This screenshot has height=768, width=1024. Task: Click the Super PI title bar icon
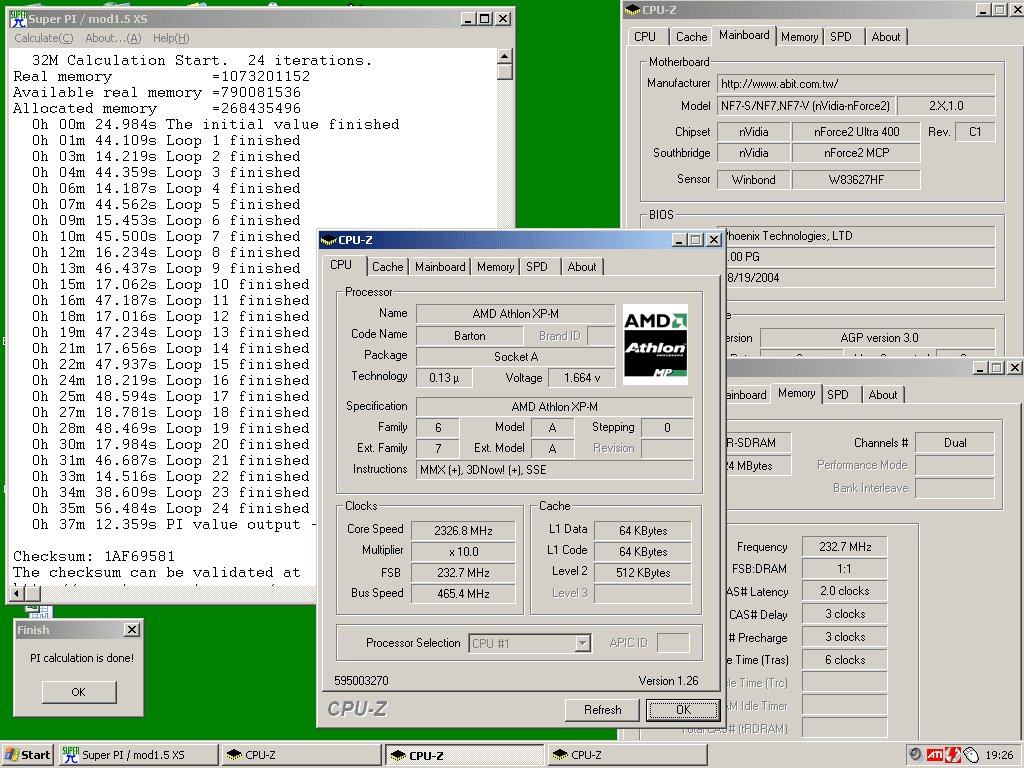pyautogui.click(x=18, y=19)
